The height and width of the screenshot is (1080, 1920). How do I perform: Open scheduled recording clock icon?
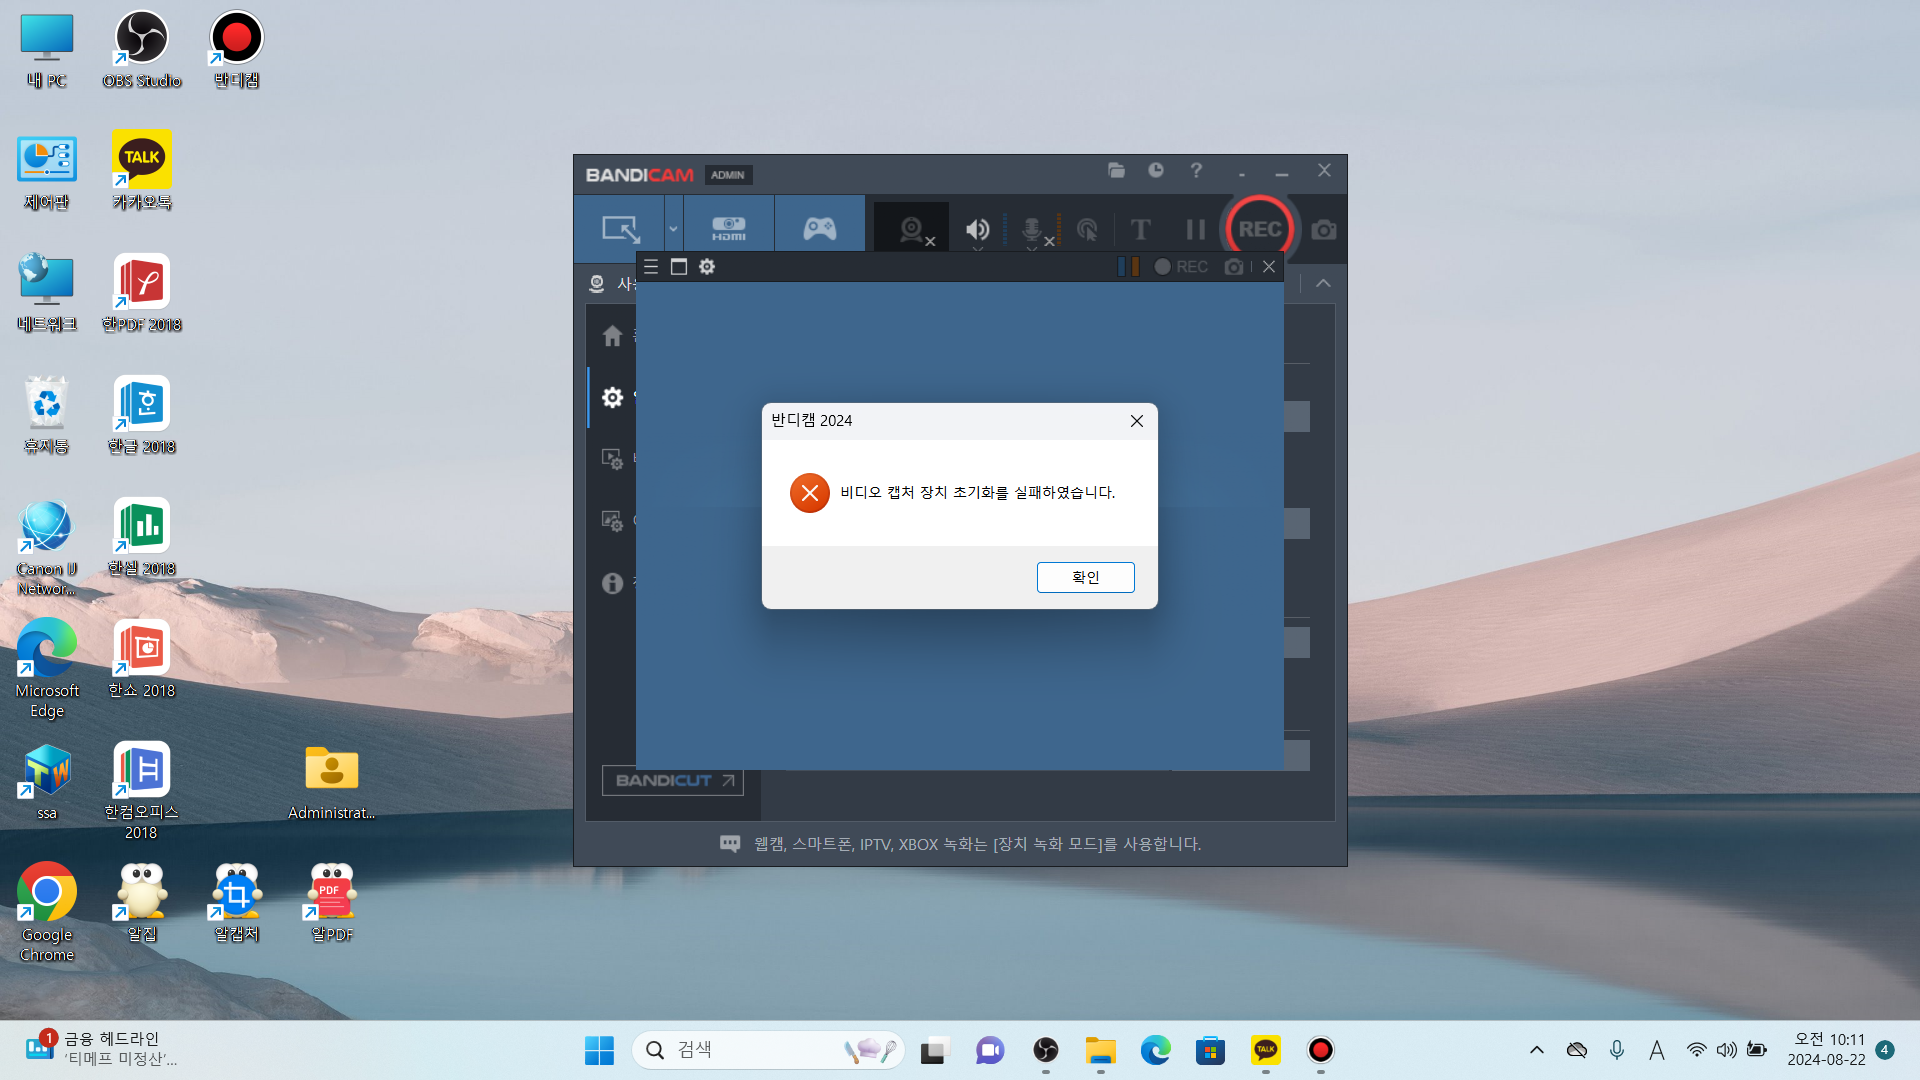1156,171
